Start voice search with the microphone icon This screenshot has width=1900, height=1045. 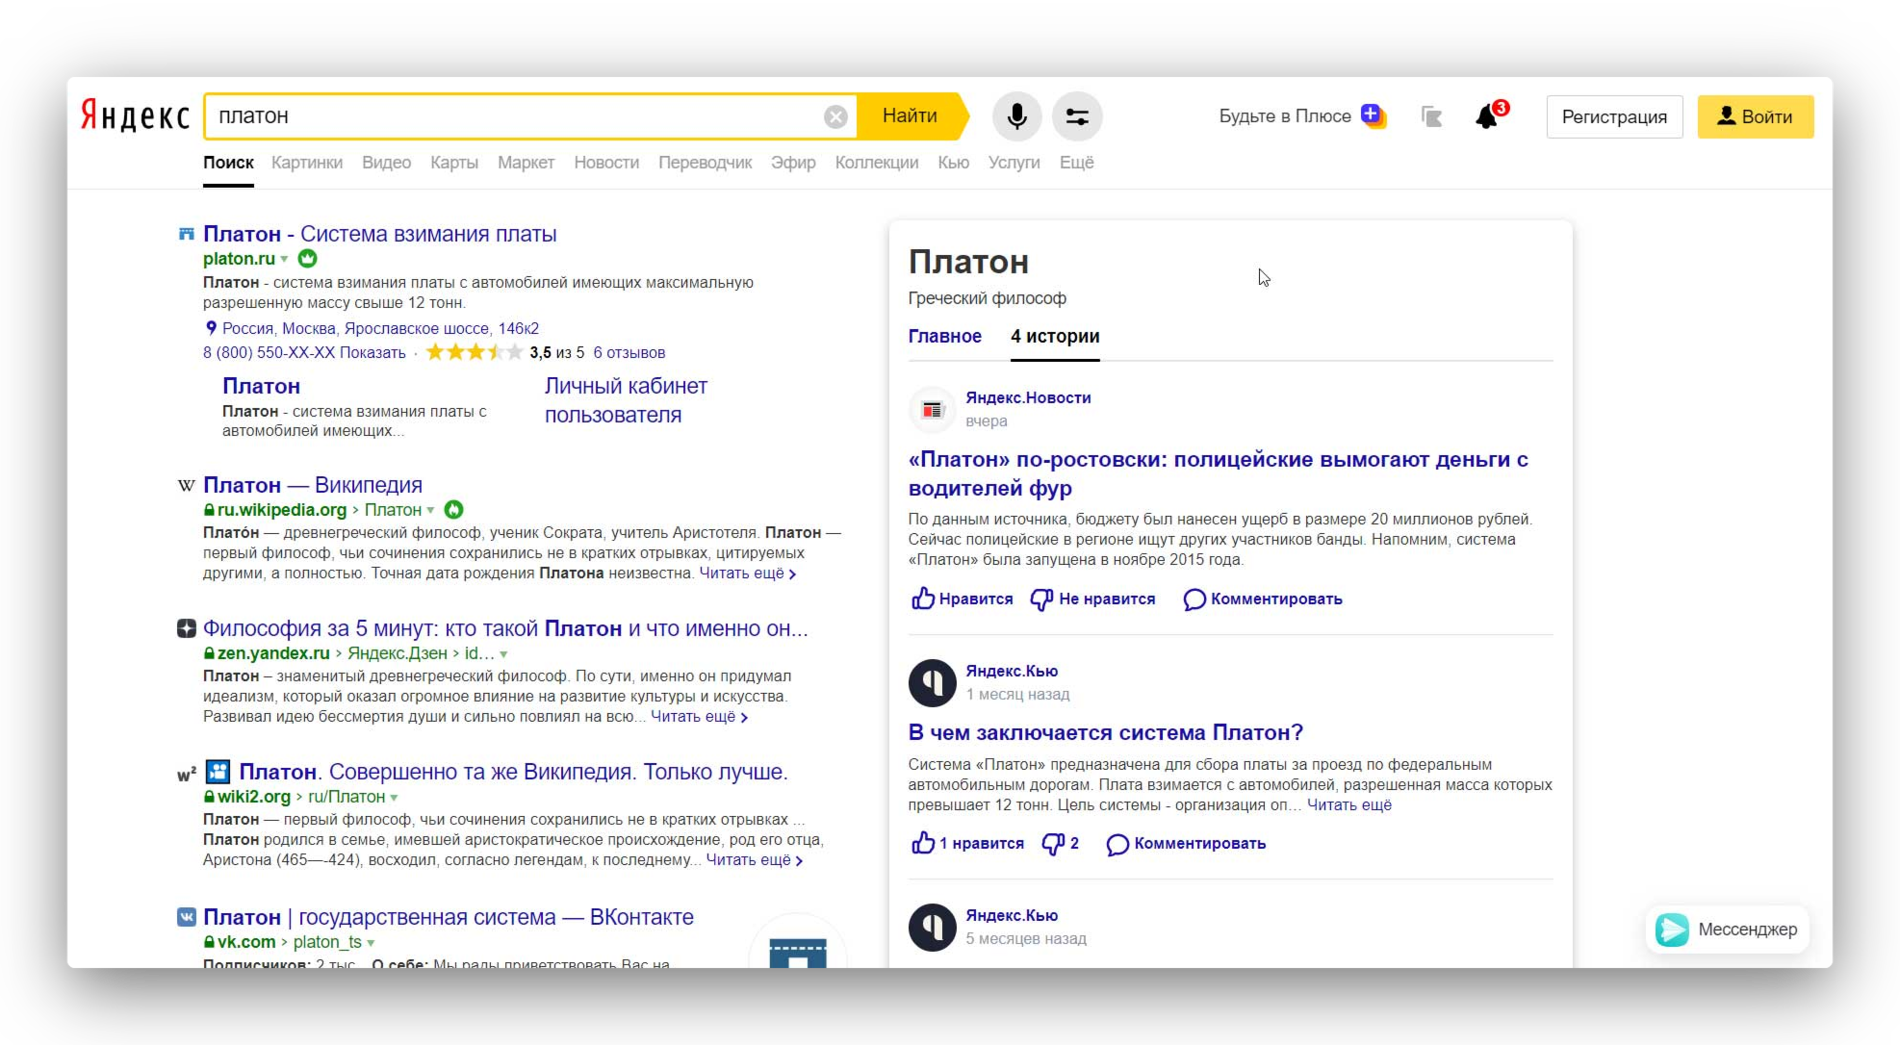pyautogui.click(x=1016, y=117)
